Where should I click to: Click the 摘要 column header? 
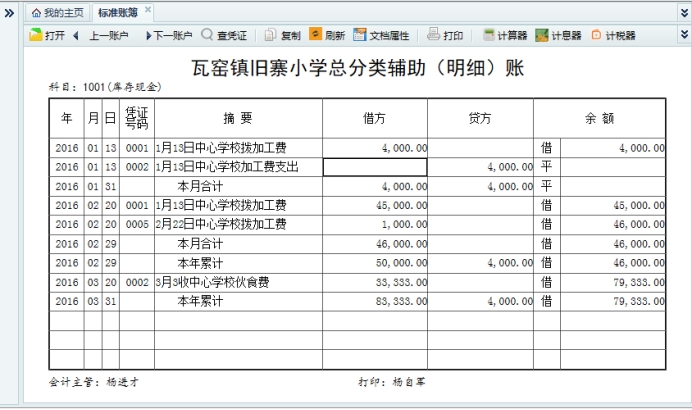coord(238,118)
